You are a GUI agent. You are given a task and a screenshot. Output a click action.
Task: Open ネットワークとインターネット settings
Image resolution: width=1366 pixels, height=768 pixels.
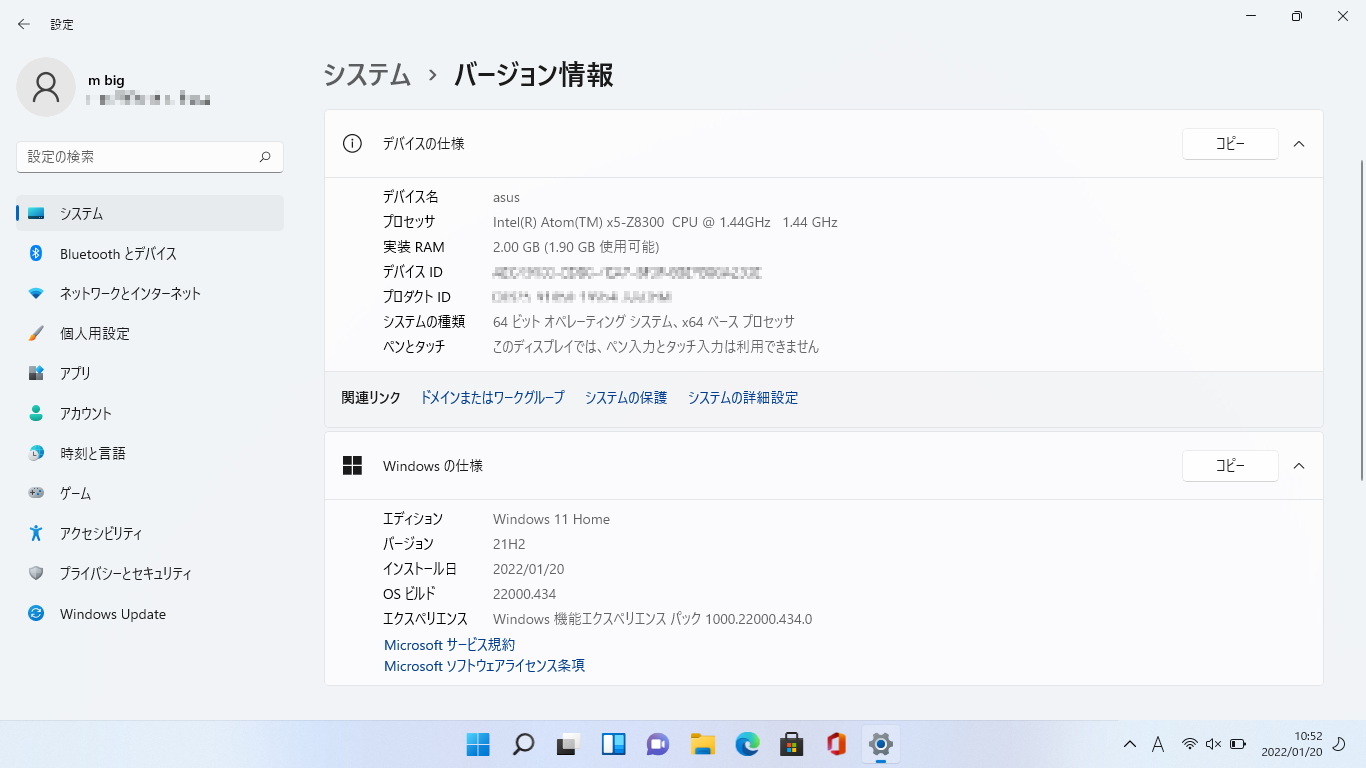(150, 293)
